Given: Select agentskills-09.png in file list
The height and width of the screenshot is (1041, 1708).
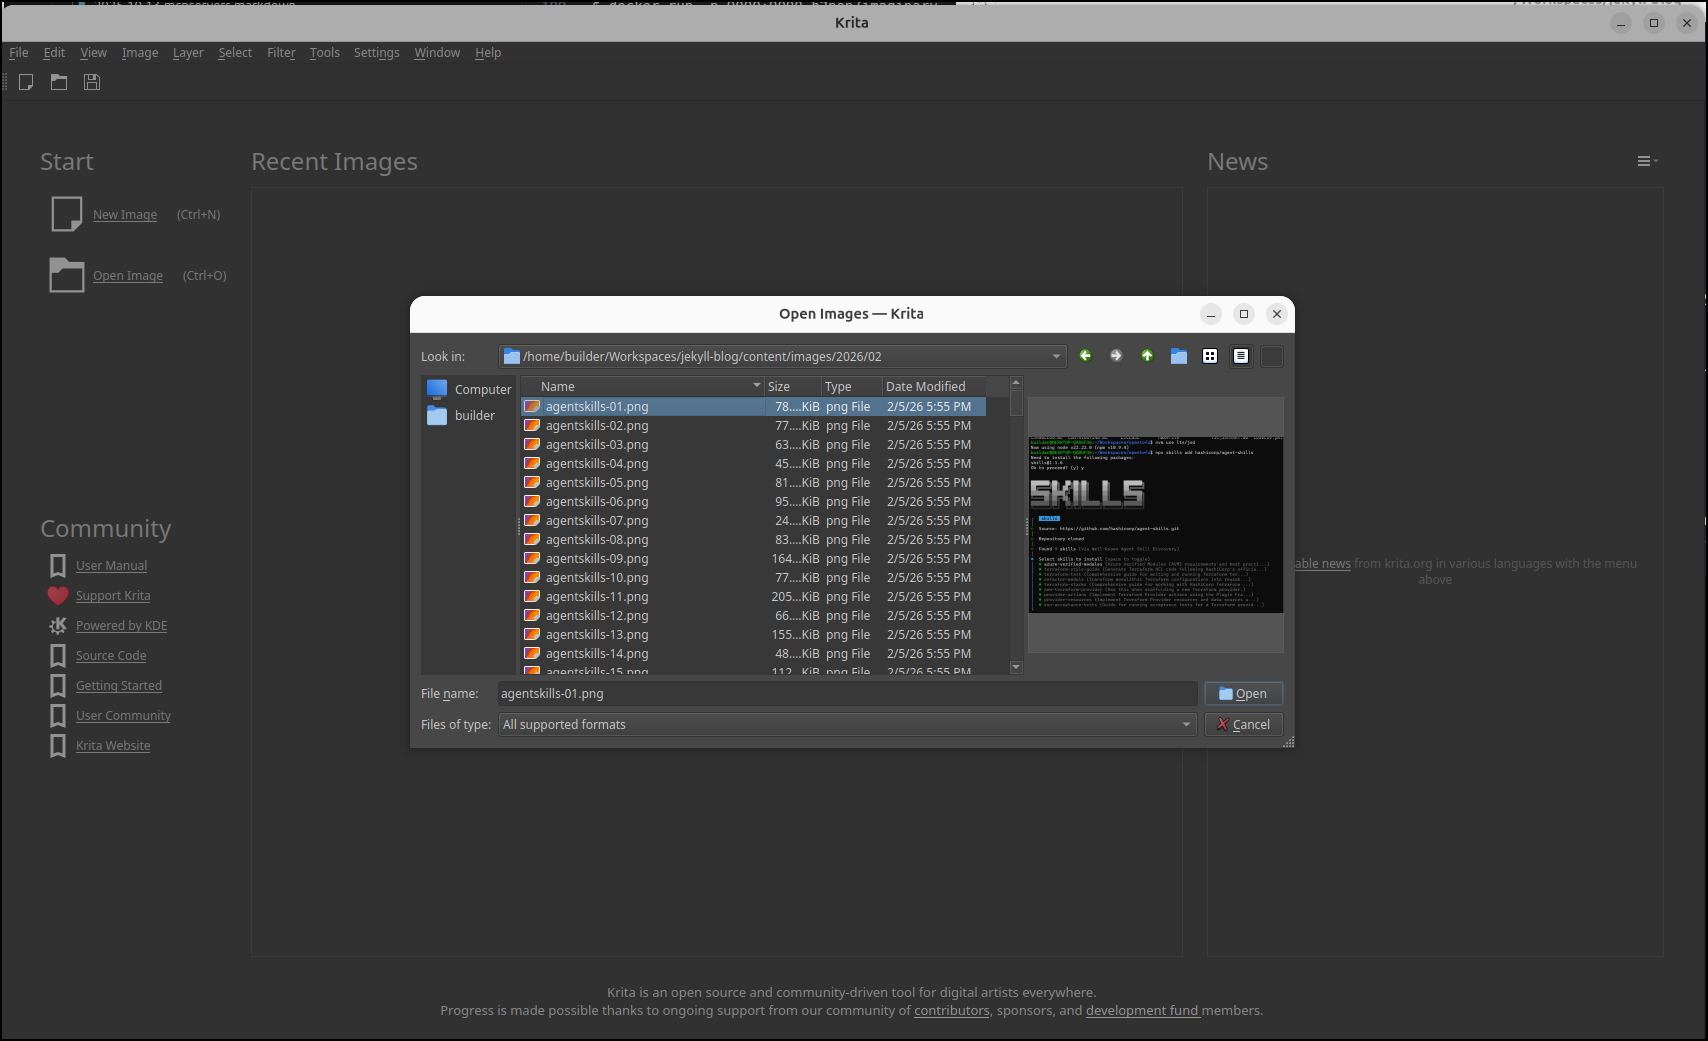Looking at the screenshot, I should tap(597, 559).
